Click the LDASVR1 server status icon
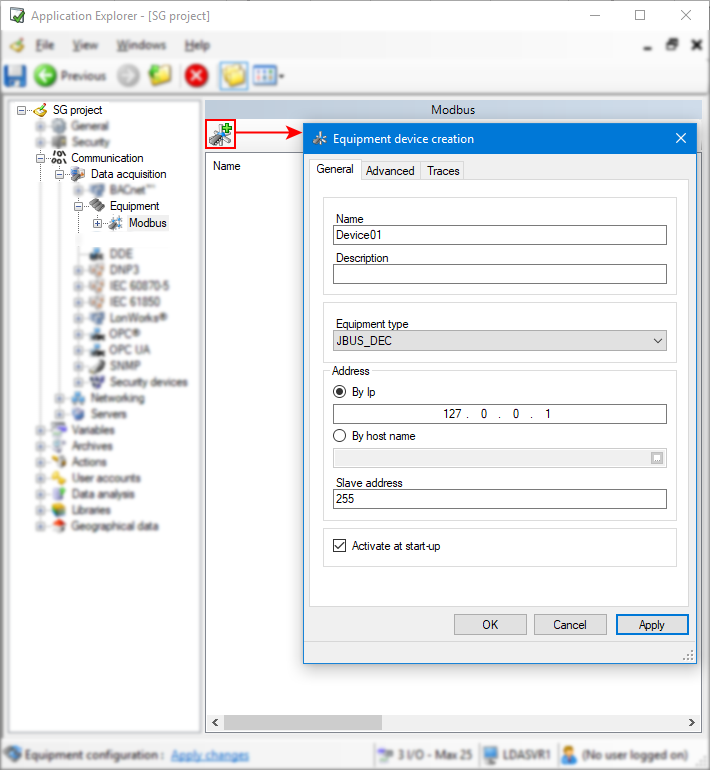This screenshot has width=710, height=770. tap(491, 755)
